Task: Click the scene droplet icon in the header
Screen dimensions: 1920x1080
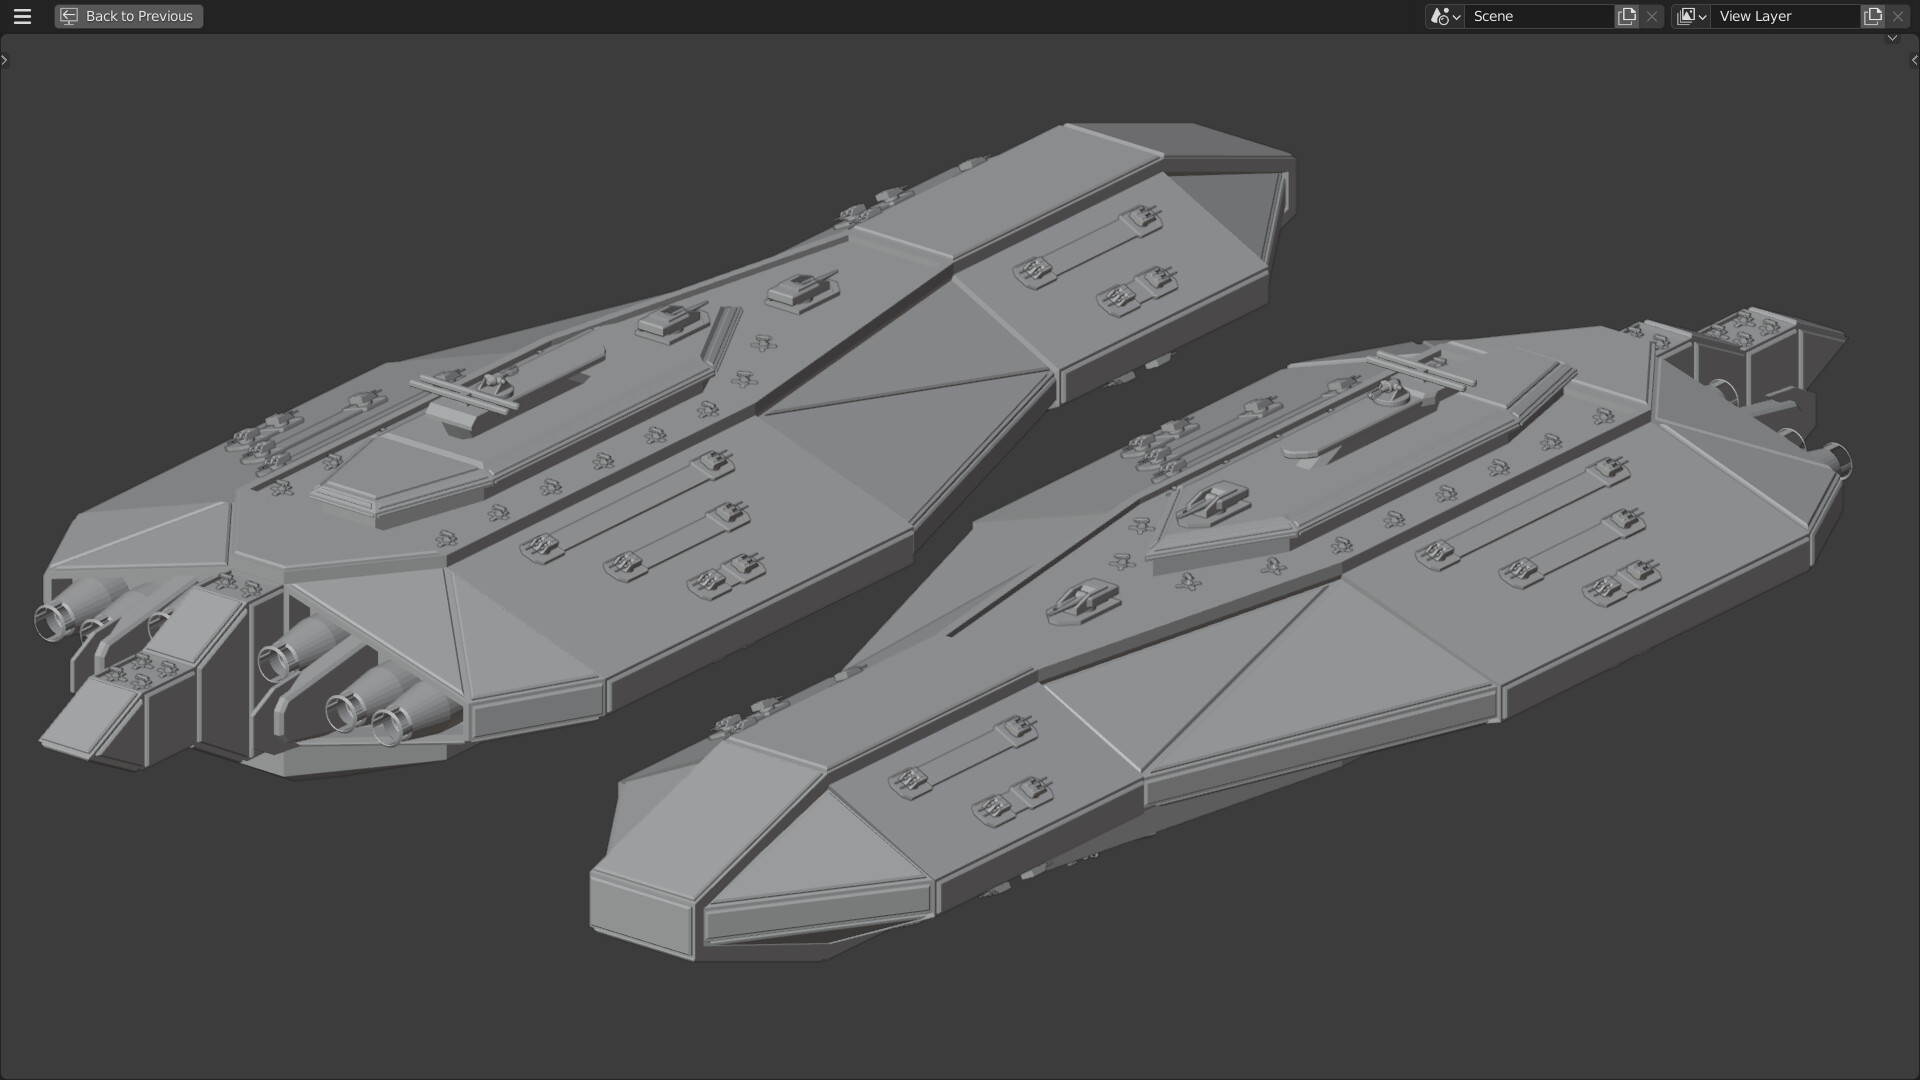Action: click(x=1440, y=16)
